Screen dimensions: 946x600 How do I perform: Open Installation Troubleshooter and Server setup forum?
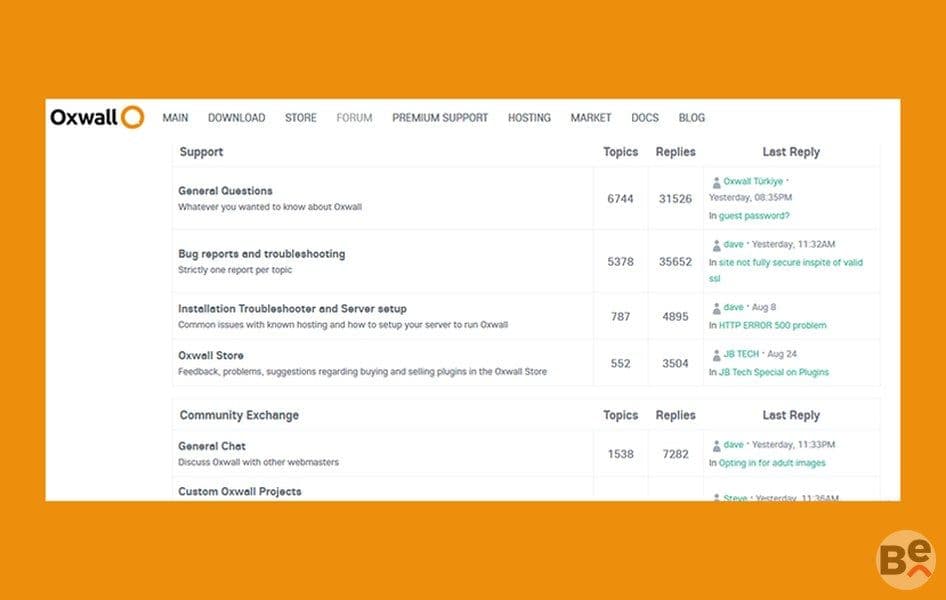tap(292, 309)
